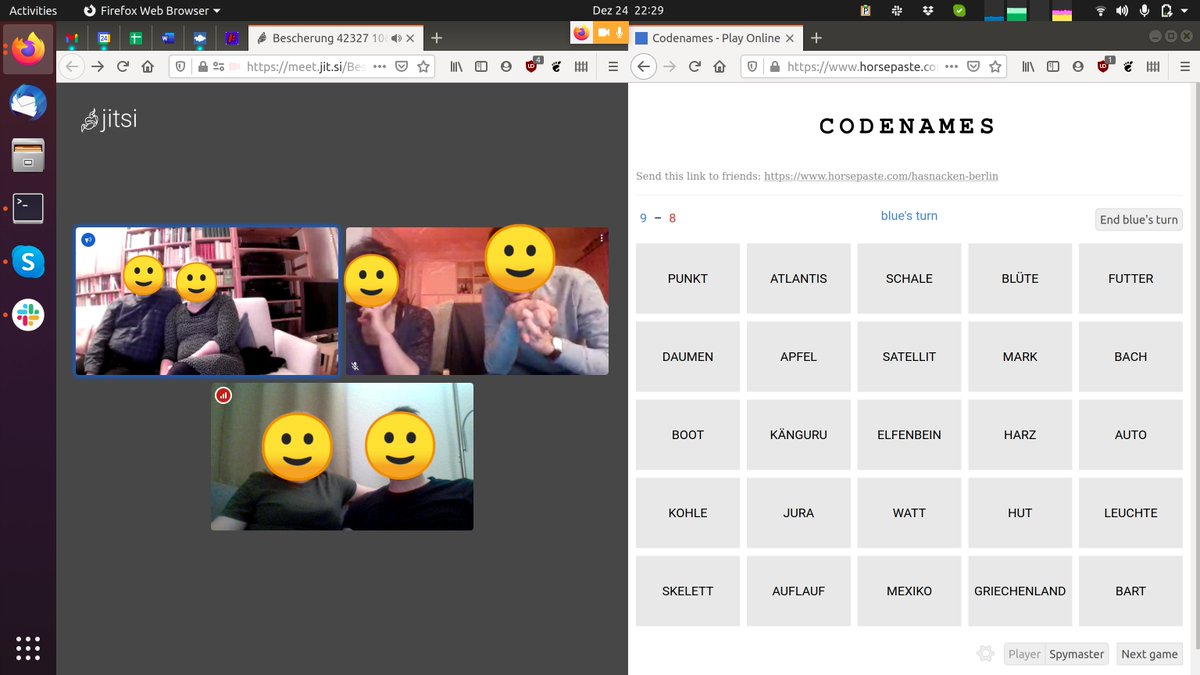Screen dimensions: 1200x675
Task: Mute the Bescherung tab audio
Action: click(x=397, y=39)
